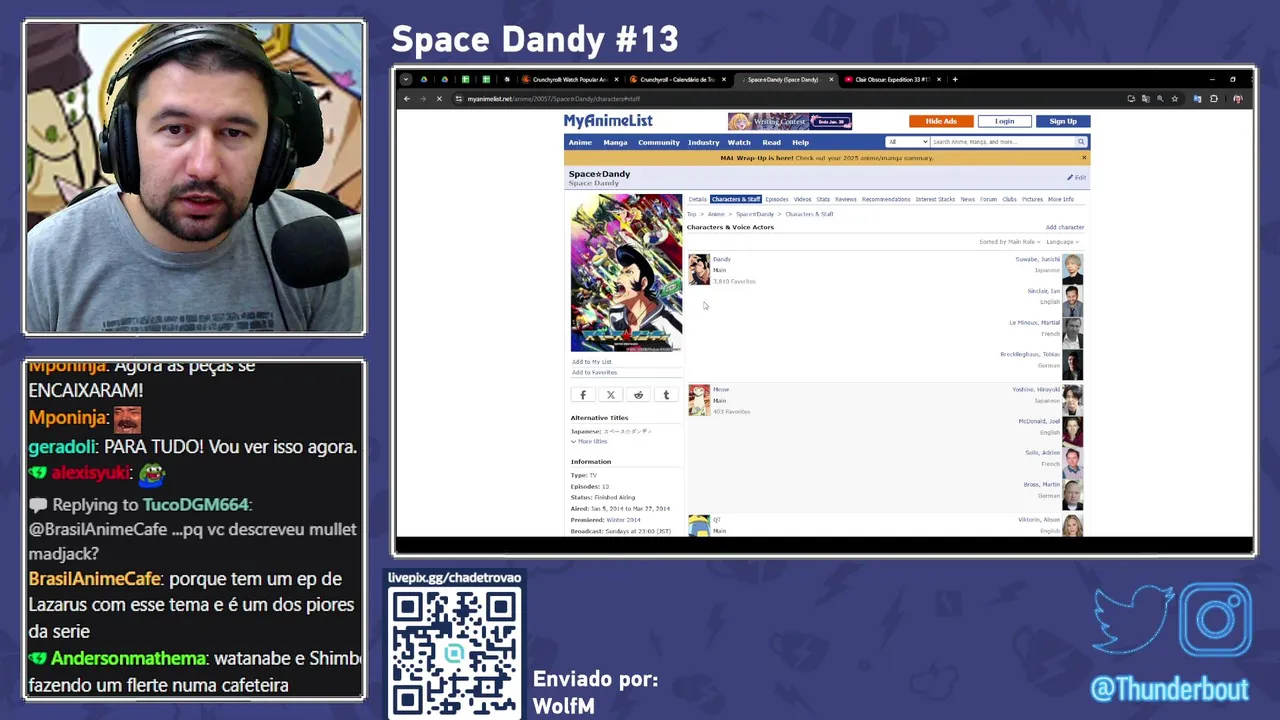1280x720 pixels.
Task: Open the Community menu
Action: [659, 142]
